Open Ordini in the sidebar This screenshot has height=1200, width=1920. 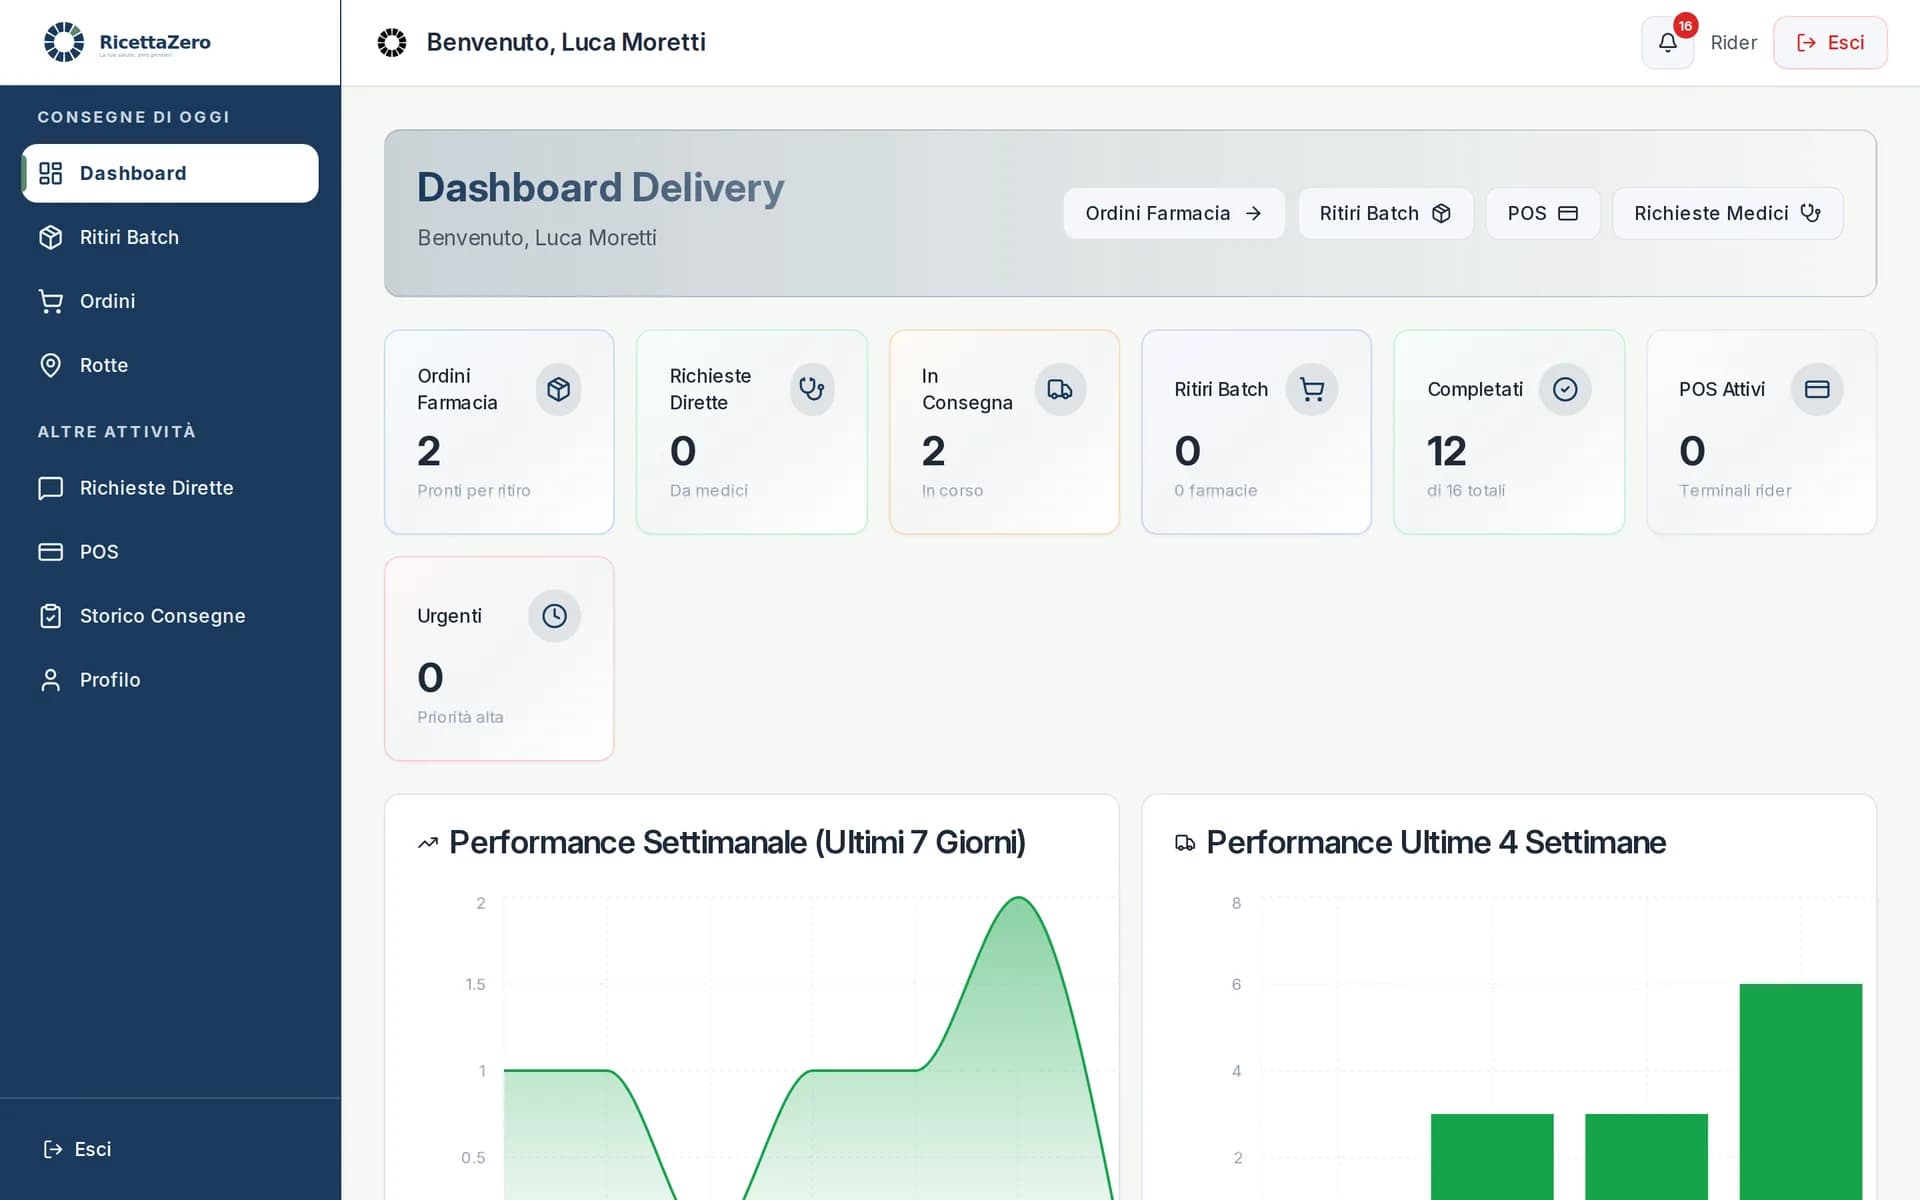point(170,301)
